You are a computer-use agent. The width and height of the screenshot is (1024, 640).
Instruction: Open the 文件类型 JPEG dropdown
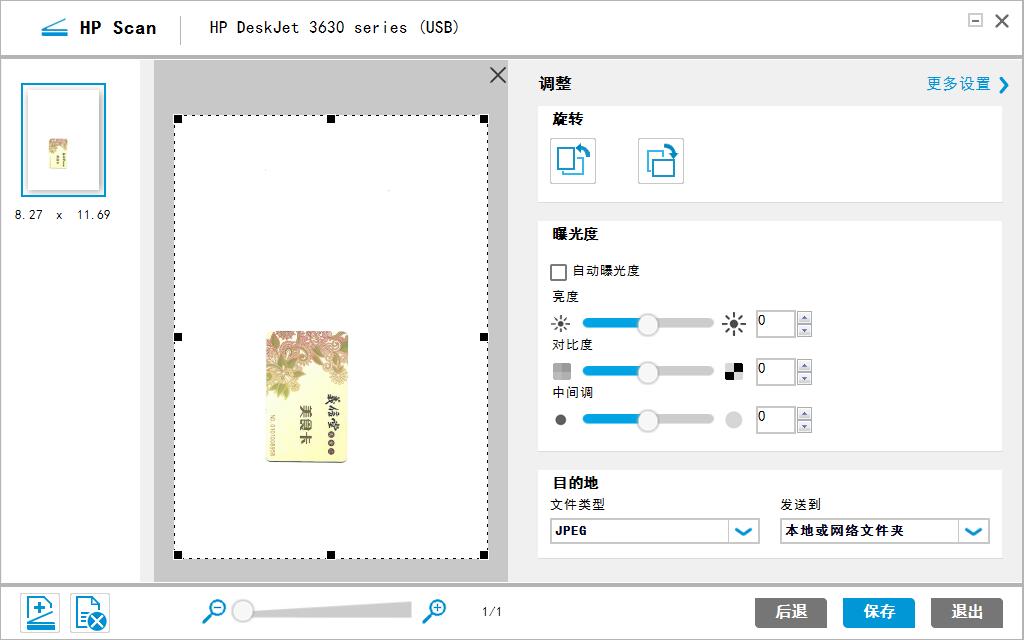tap(742, 531)
